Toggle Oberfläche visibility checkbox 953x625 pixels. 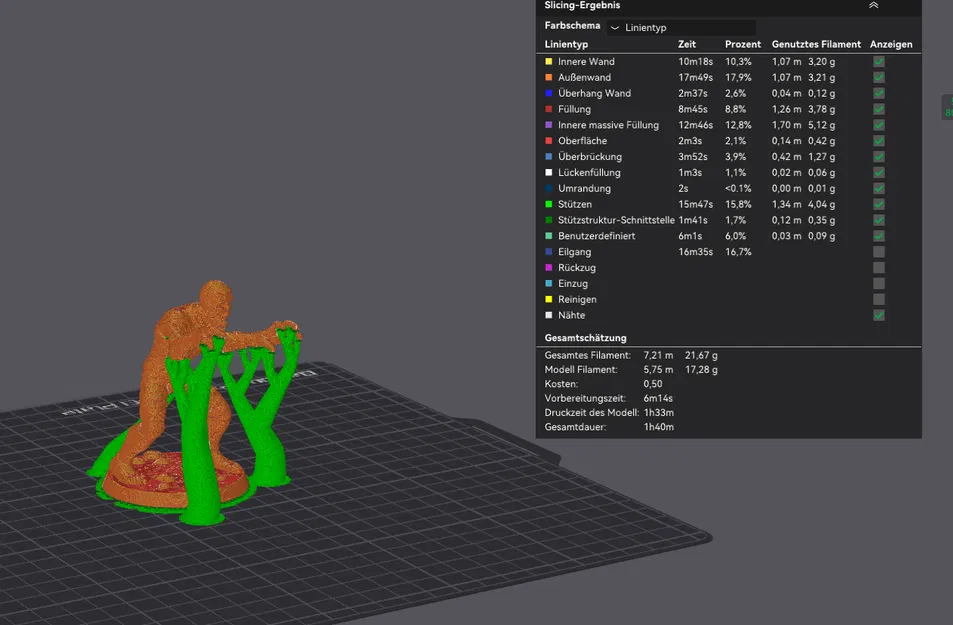point(879,140)
